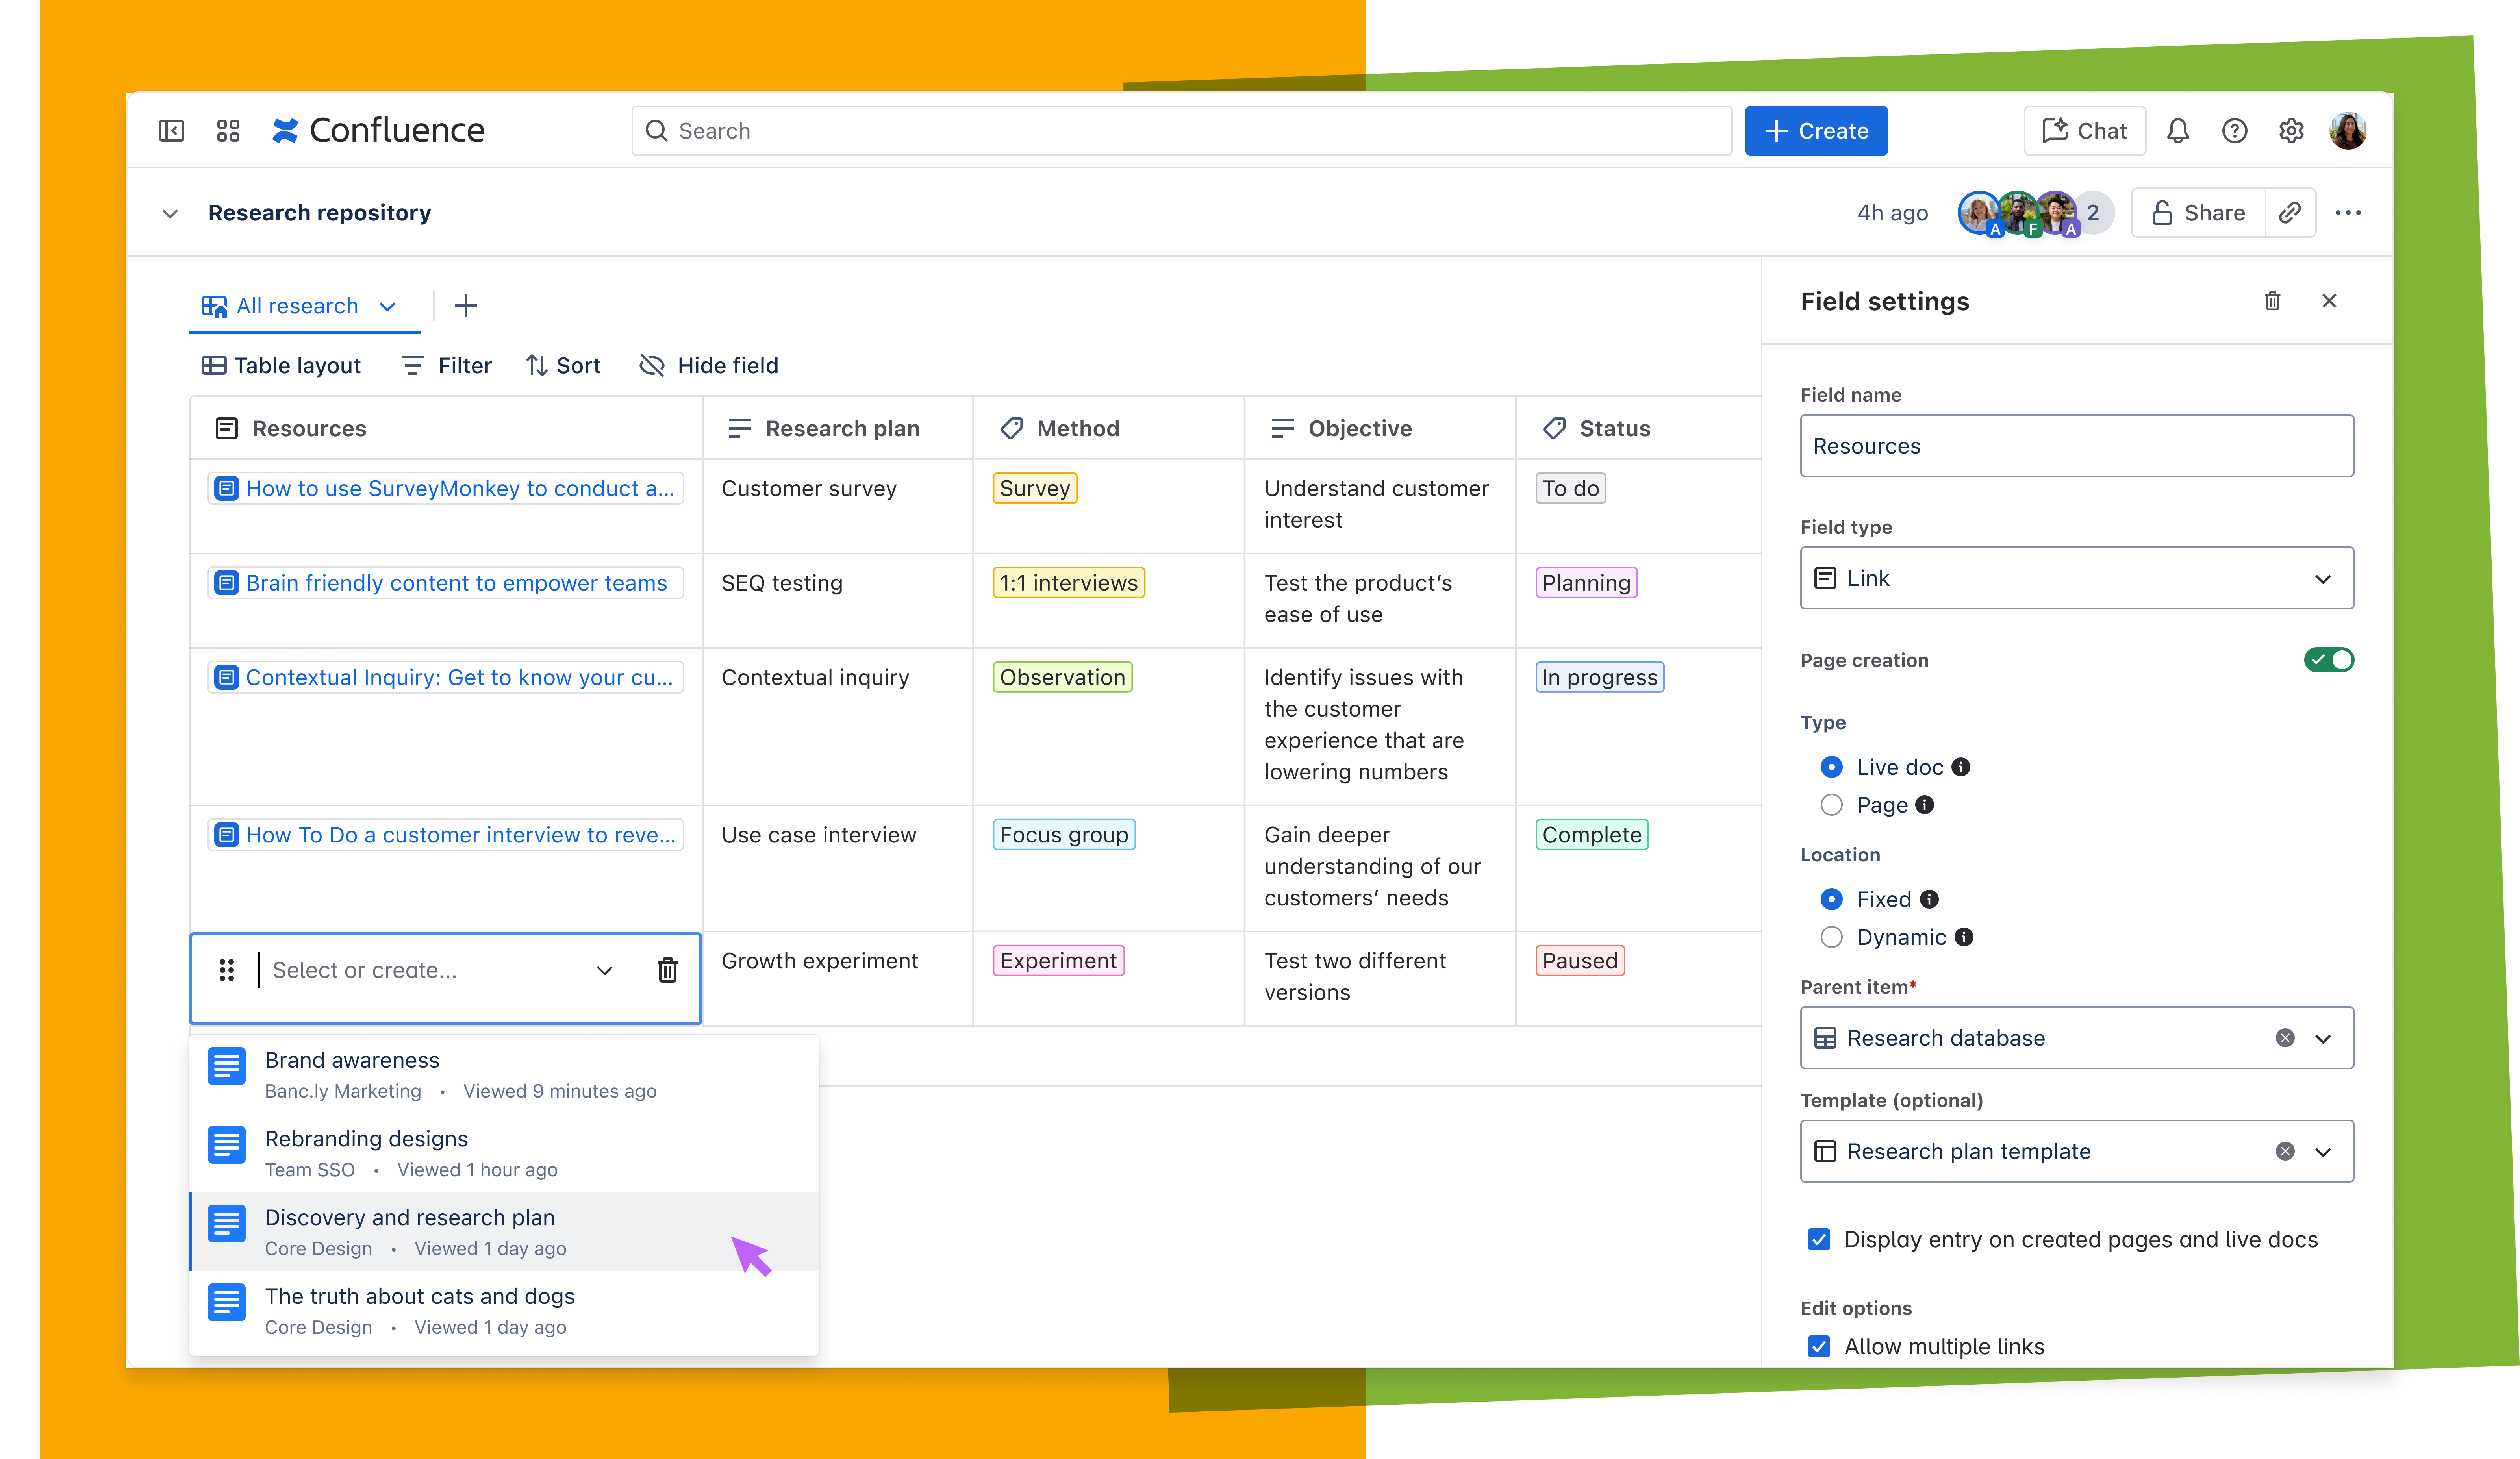Open the more actions ellipsis menu
Image resolution: width=2520 pixels, height=1459 pixels.
pos(2347,213)
